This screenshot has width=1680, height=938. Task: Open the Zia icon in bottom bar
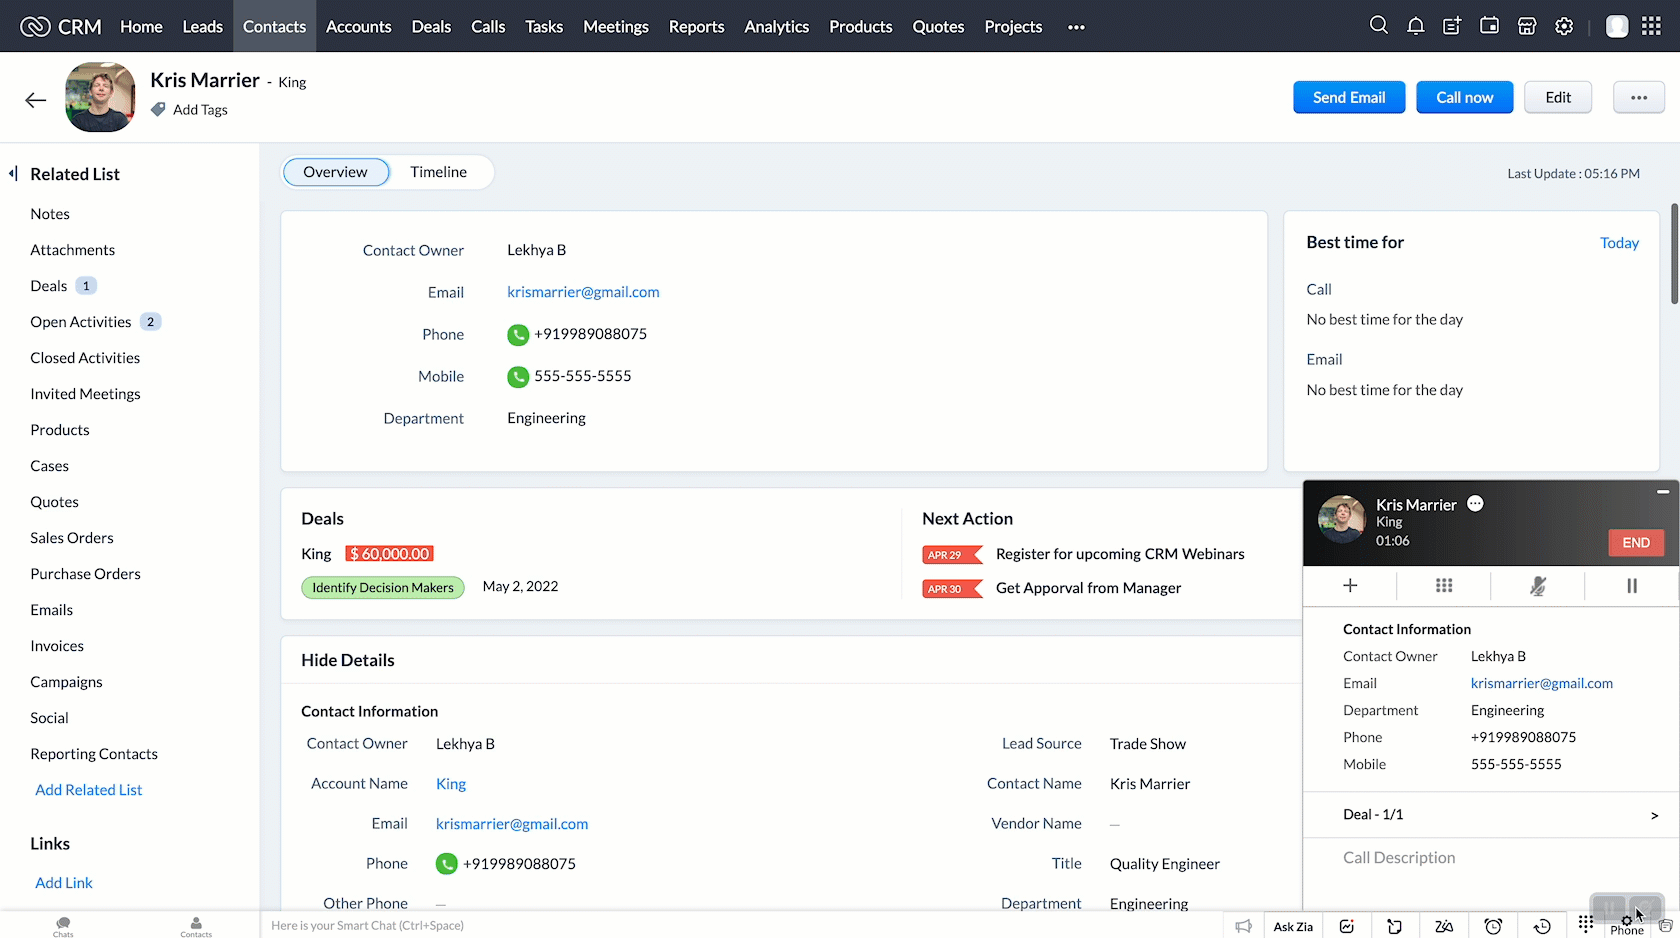[1444, 926]
